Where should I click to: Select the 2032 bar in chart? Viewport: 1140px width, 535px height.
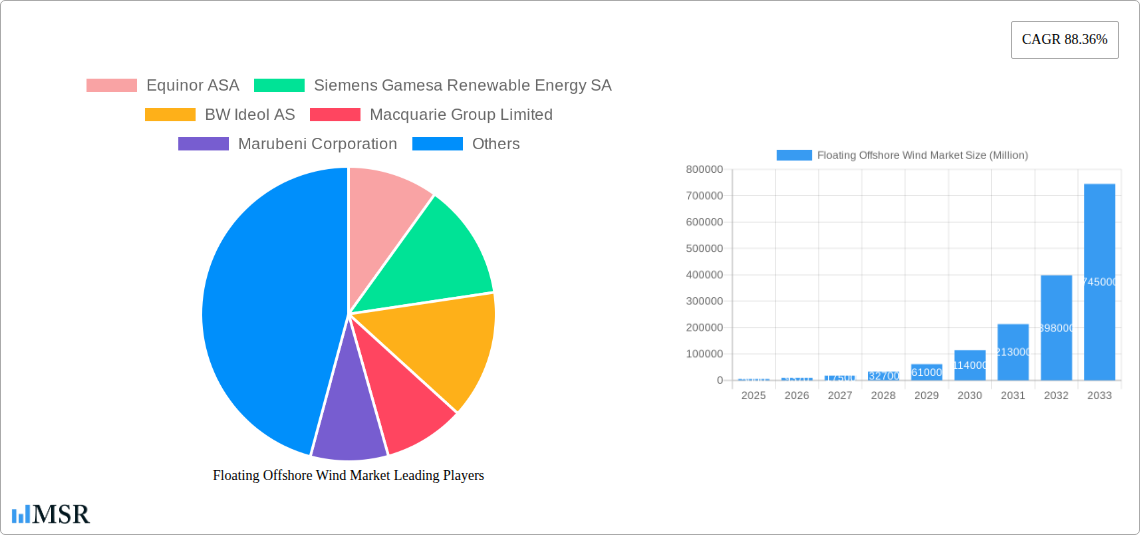pyautogui.click(x=1056, y=328)
